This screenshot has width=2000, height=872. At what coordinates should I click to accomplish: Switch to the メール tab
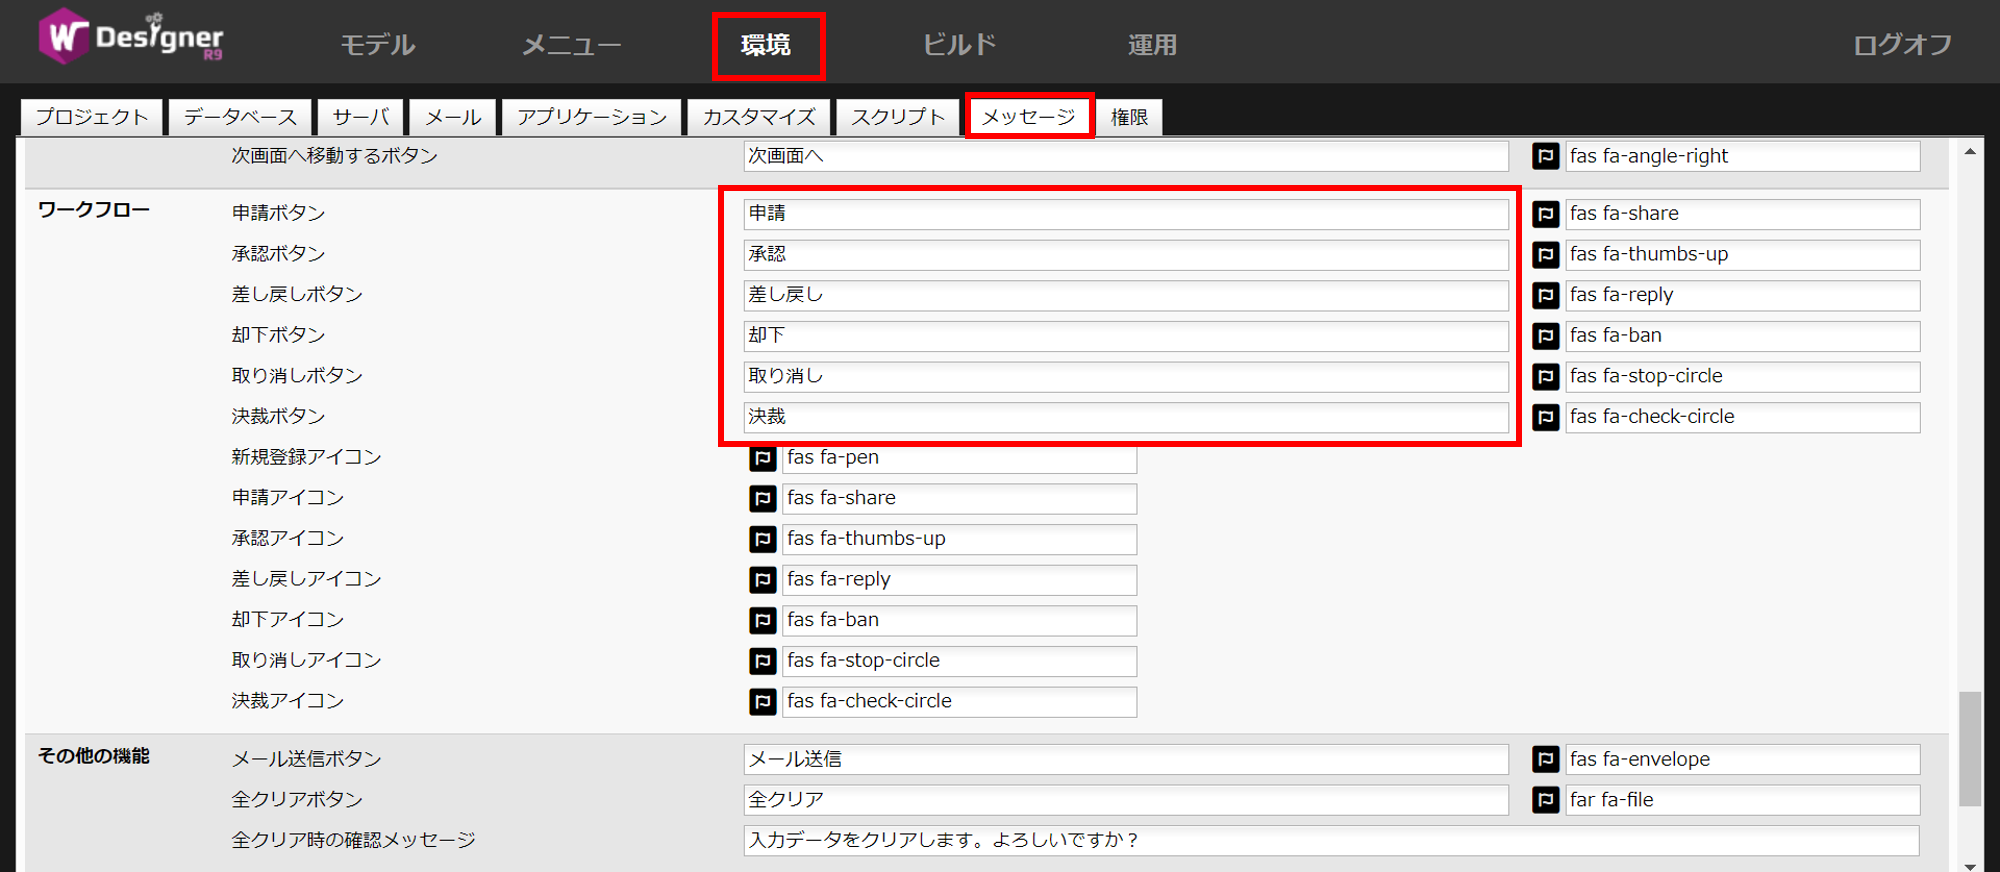click(453, 117)
